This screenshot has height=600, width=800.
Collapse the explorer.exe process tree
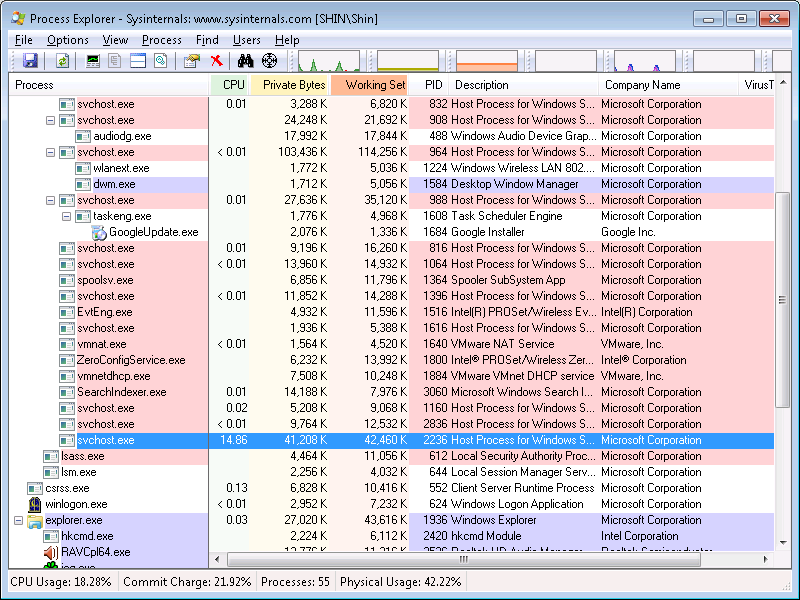(x=19, y=520)
